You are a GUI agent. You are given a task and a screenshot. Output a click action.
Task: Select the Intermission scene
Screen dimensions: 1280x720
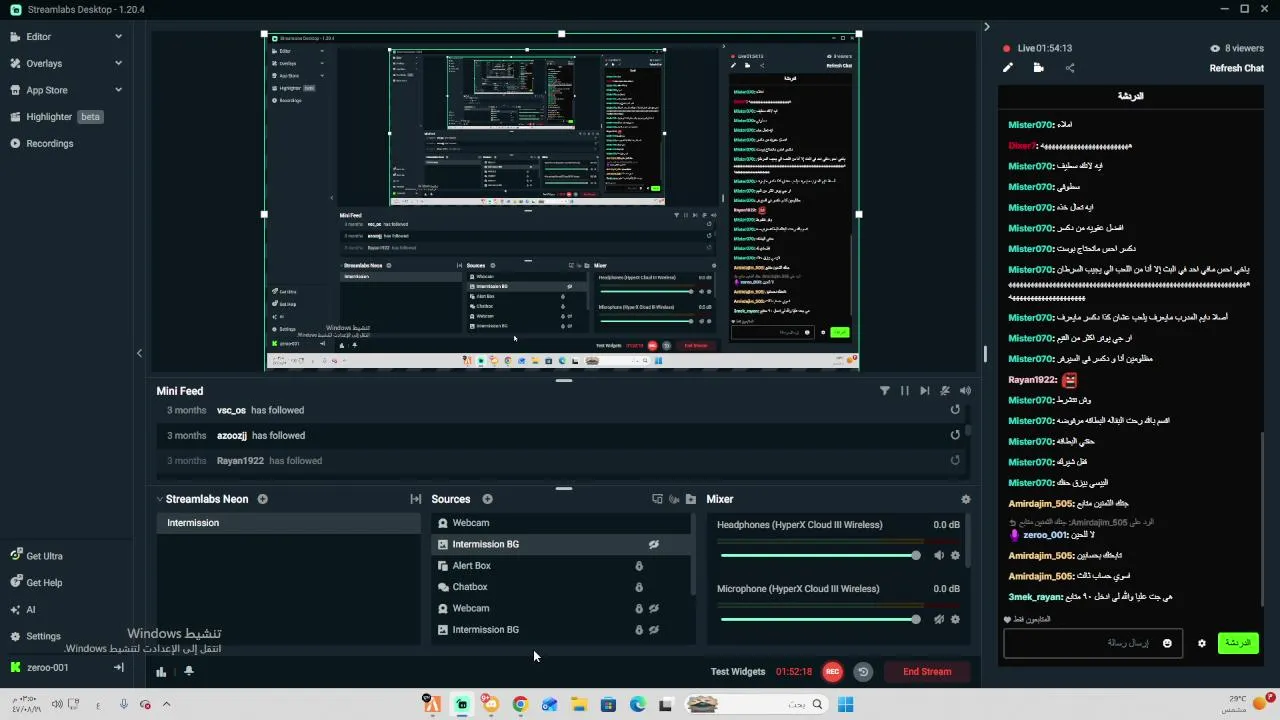tap(288, 523)
